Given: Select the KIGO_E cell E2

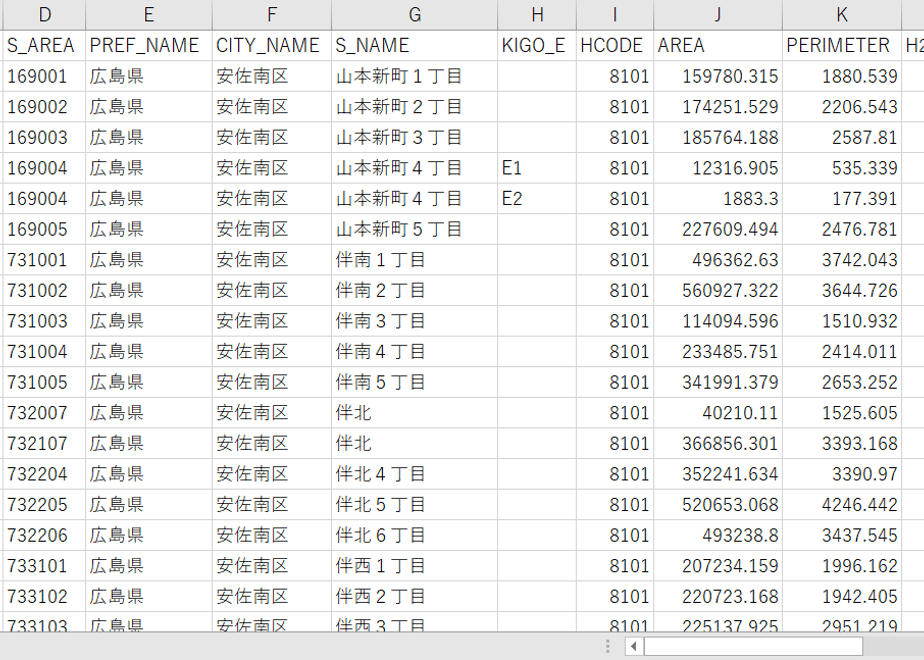Looking at the screenshot, I should [537, 199].
